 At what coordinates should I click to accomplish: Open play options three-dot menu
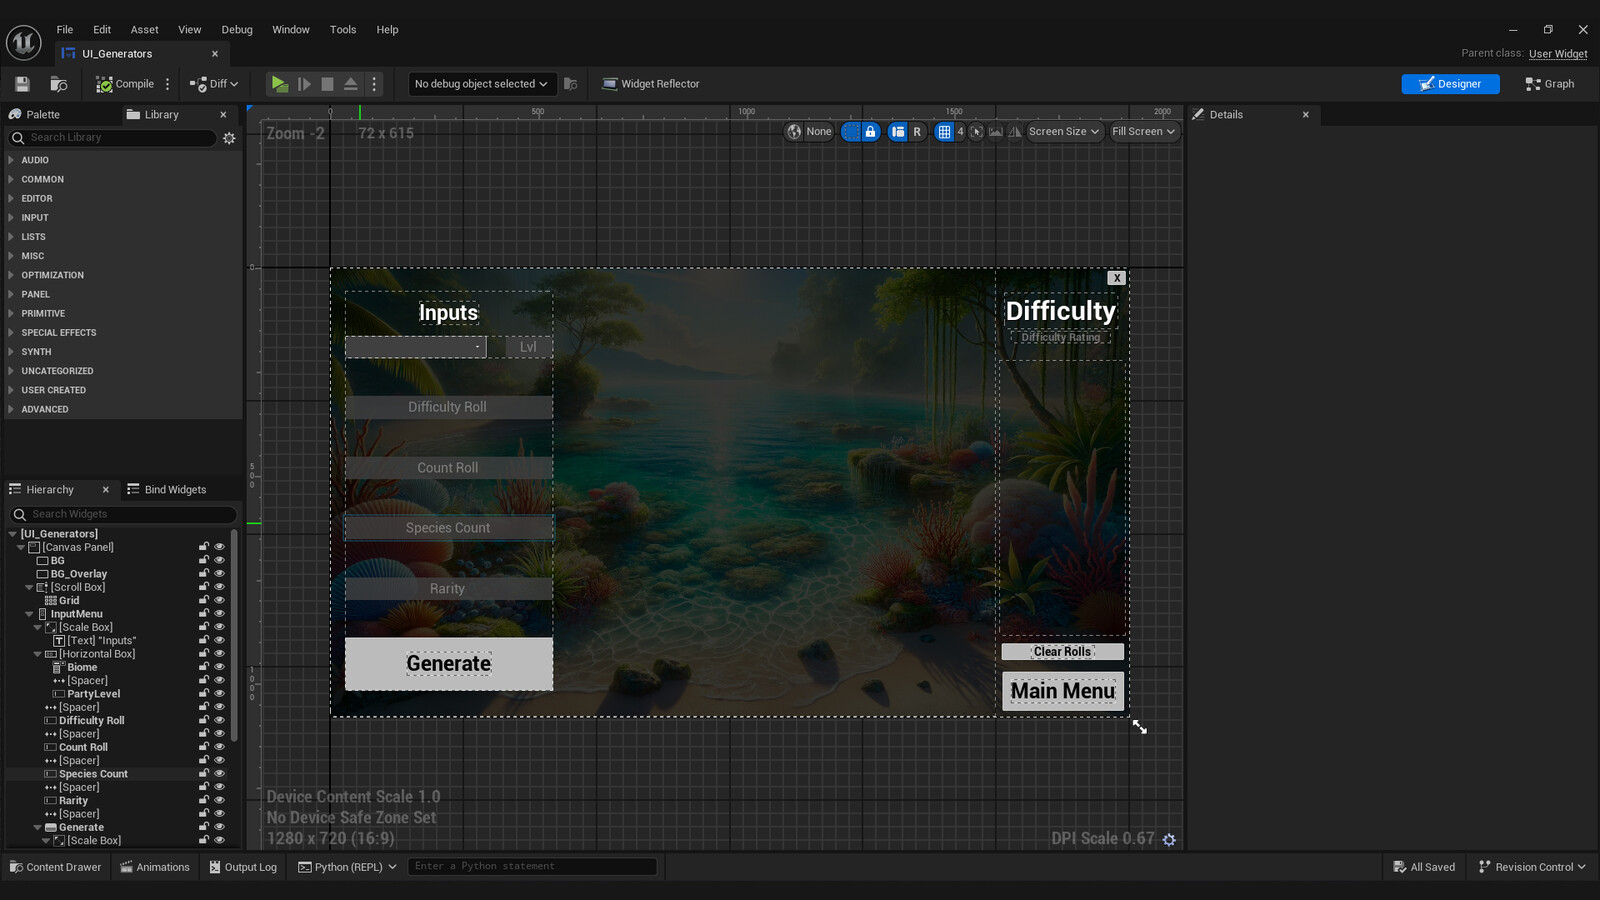(x=375, y=84)
